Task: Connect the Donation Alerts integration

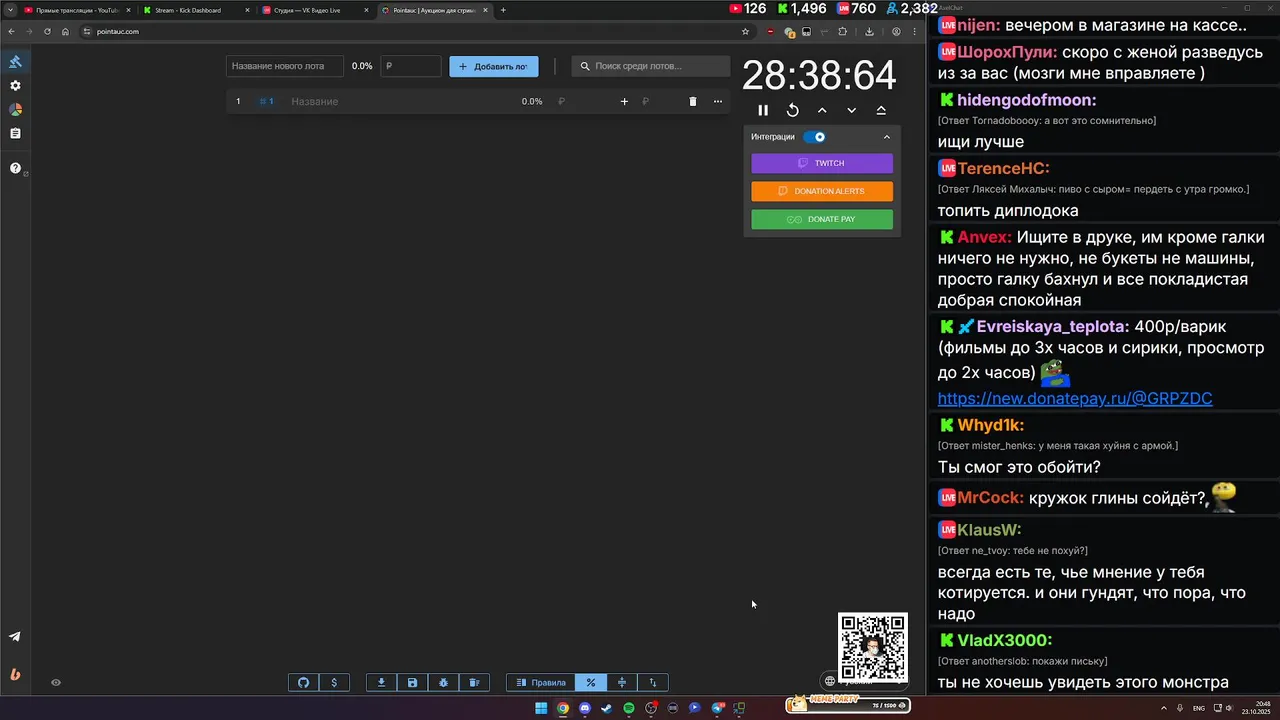Action: (822, 191)
